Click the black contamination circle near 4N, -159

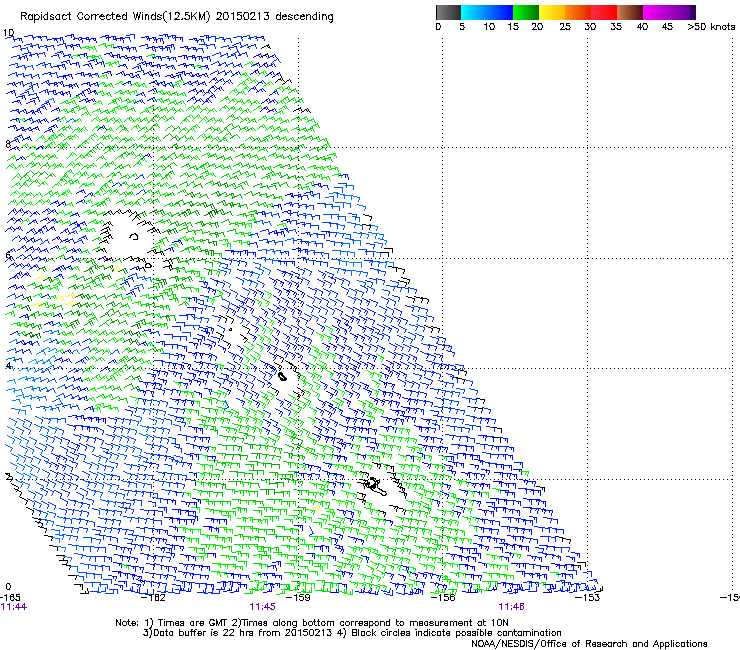(282, 376)
